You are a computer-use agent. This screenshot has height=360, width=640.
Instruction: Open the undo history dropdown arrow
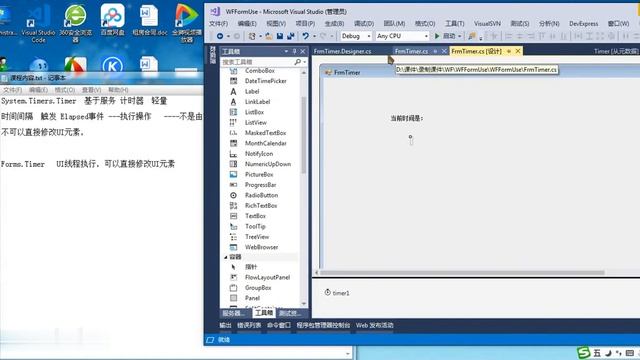click(x=314, y=36)
